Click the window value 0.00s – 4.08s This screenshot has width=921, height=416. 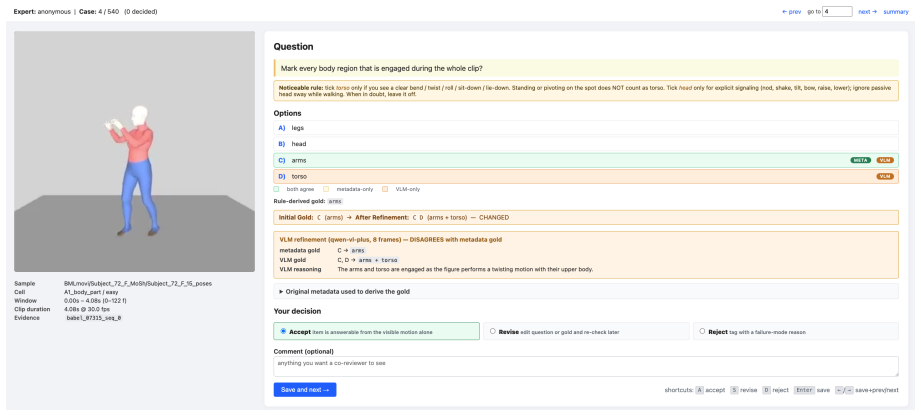(93, 300)
